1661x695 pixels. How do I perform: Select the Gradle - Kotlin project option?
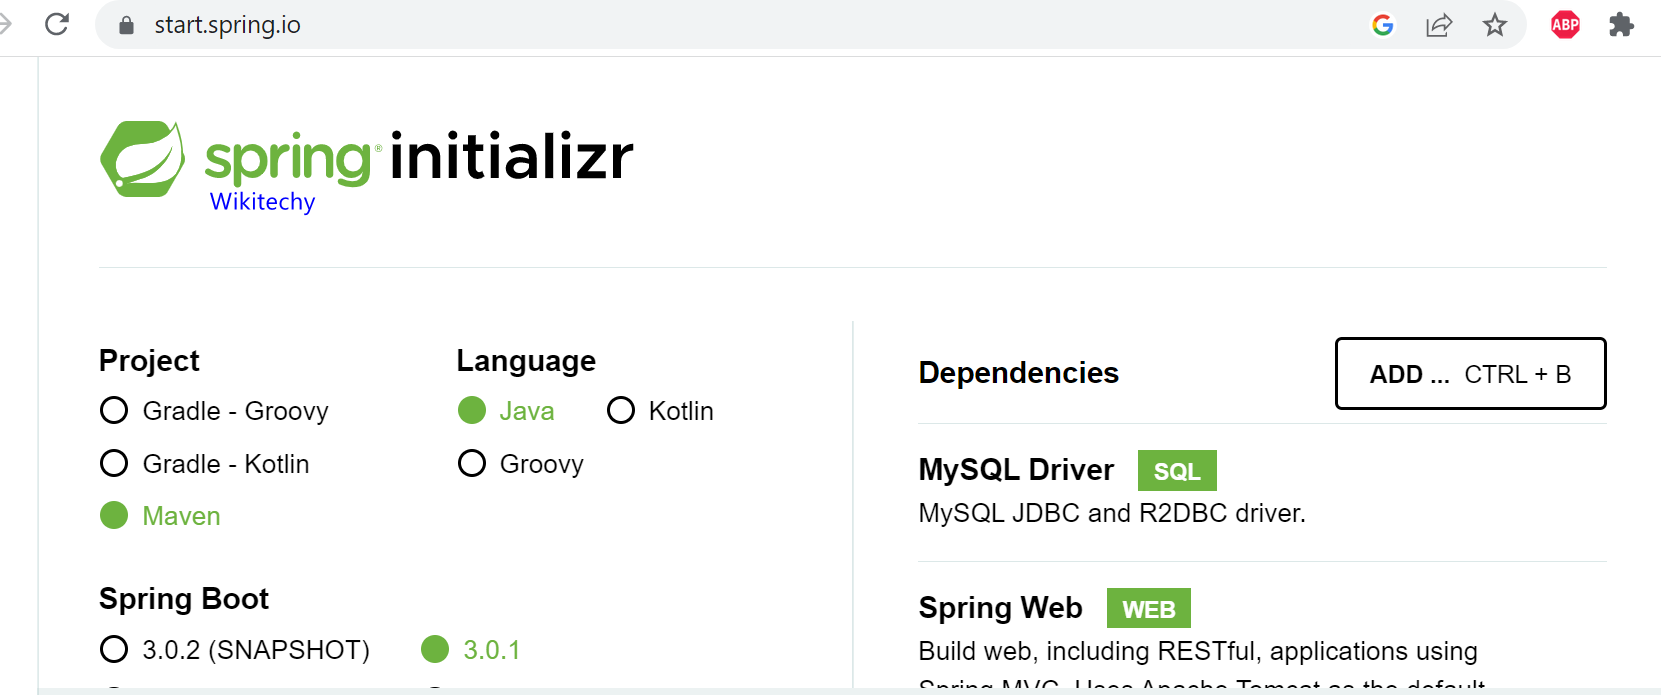[205, 464]
